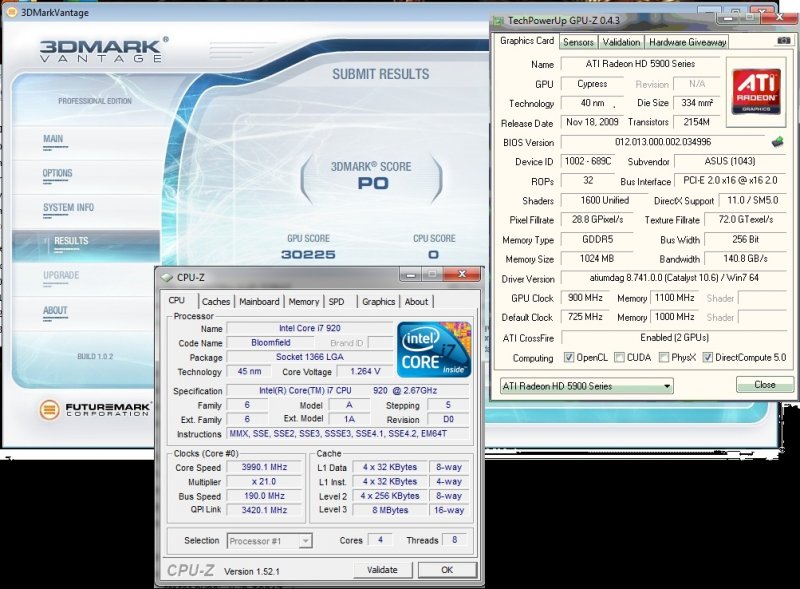Click the Device ID 1002 - 689C value
This screenshot has width=800, height=589.
[x=587, y=161]
